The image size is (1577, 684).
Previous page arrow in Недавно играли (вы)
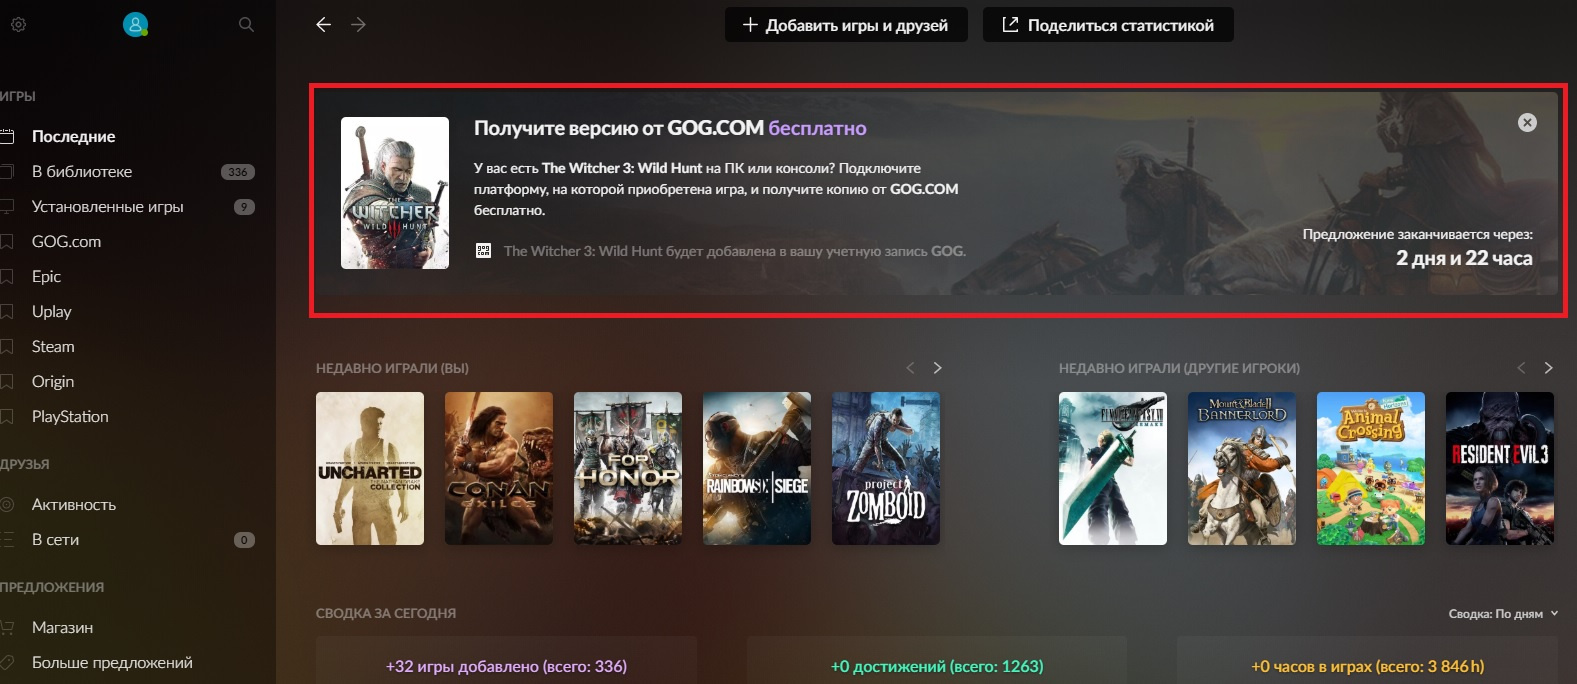click(x=910, y=368)
